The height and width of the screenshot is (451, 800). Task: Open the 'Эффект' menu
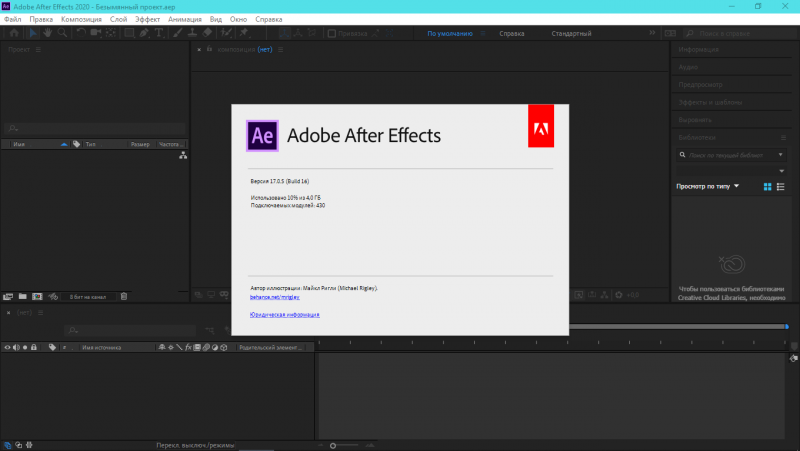147,19
